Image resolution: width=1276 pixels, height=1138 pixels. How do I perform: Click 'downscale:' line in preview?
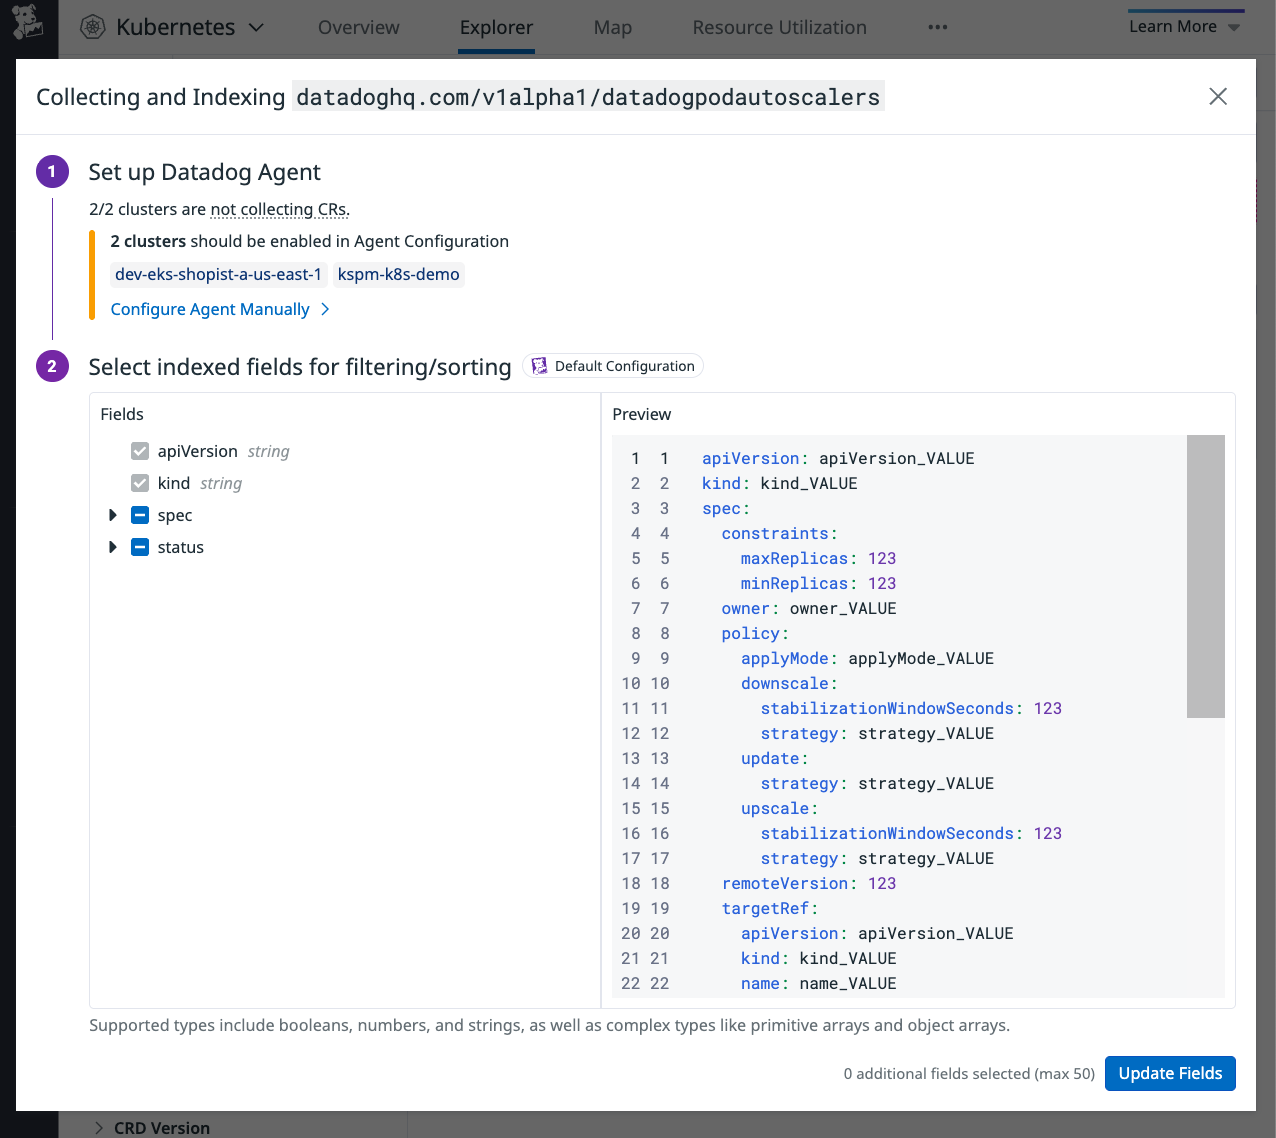[789, 683]
